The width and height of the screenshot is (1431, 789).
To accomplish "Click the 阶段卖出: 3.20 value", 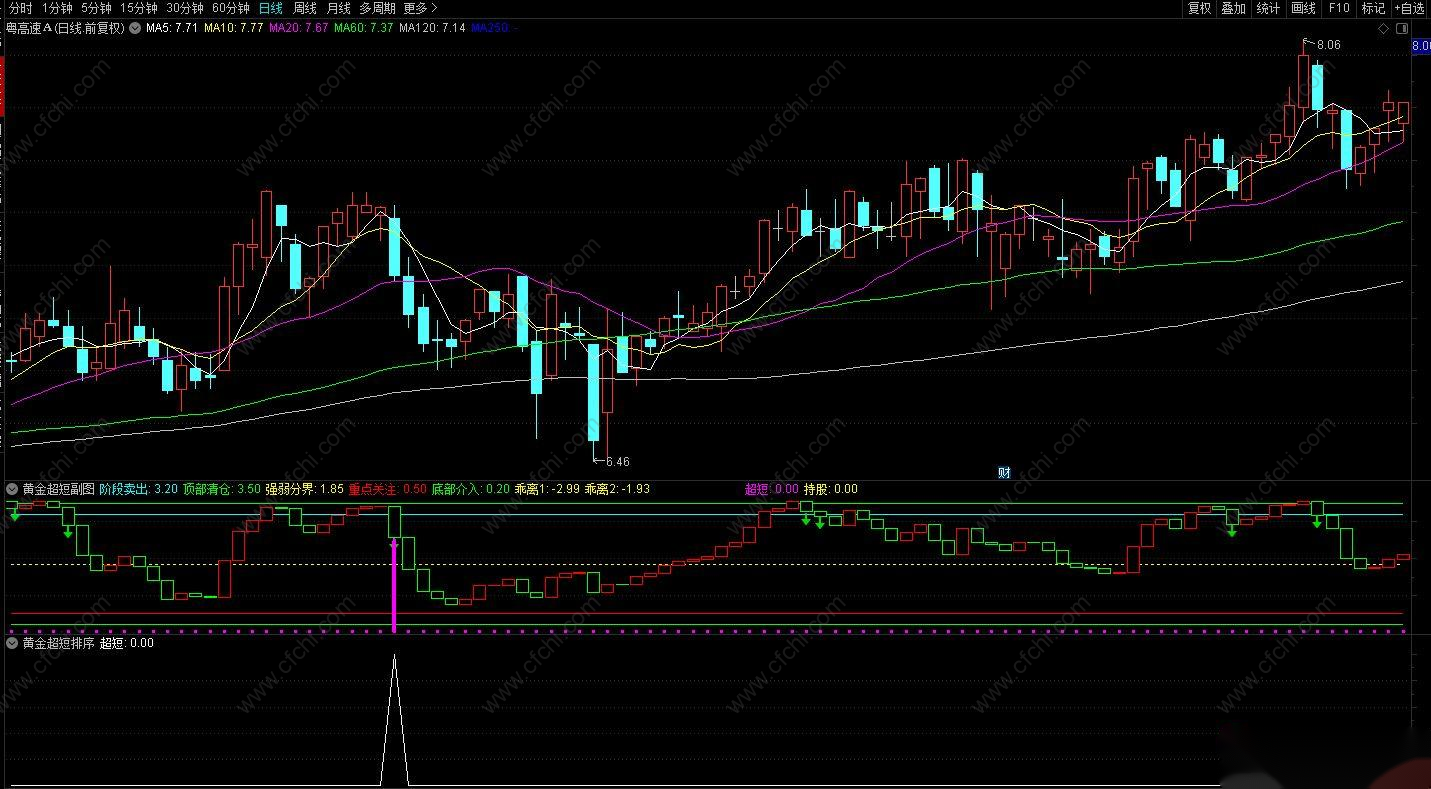I will click(x=139, y=489).
